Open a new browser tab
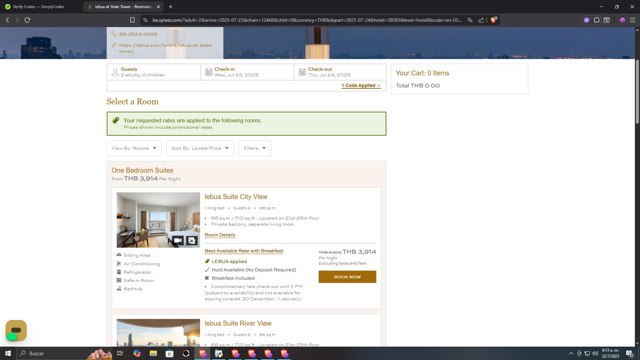640x360 pixels. click(171, 7)
